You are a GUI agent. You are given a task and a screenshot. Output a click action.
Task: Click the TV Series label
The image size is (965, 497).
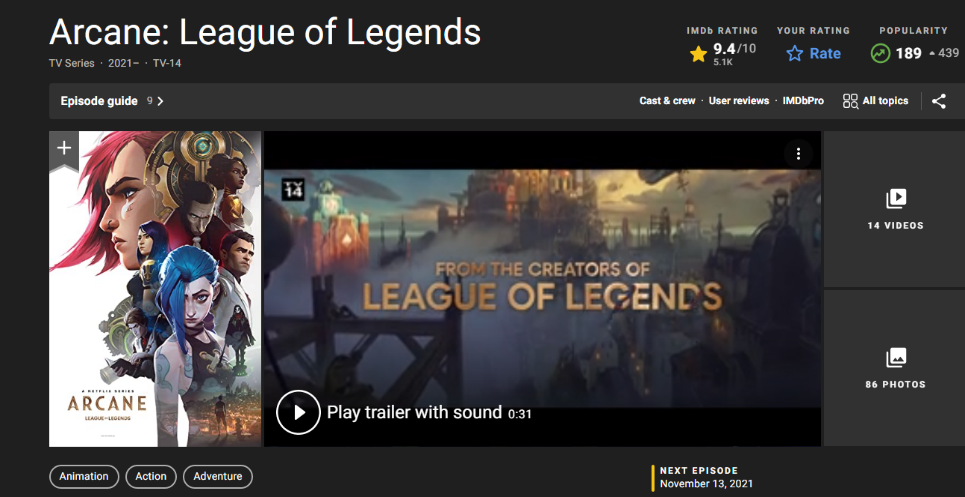click(x=72, y=63)
